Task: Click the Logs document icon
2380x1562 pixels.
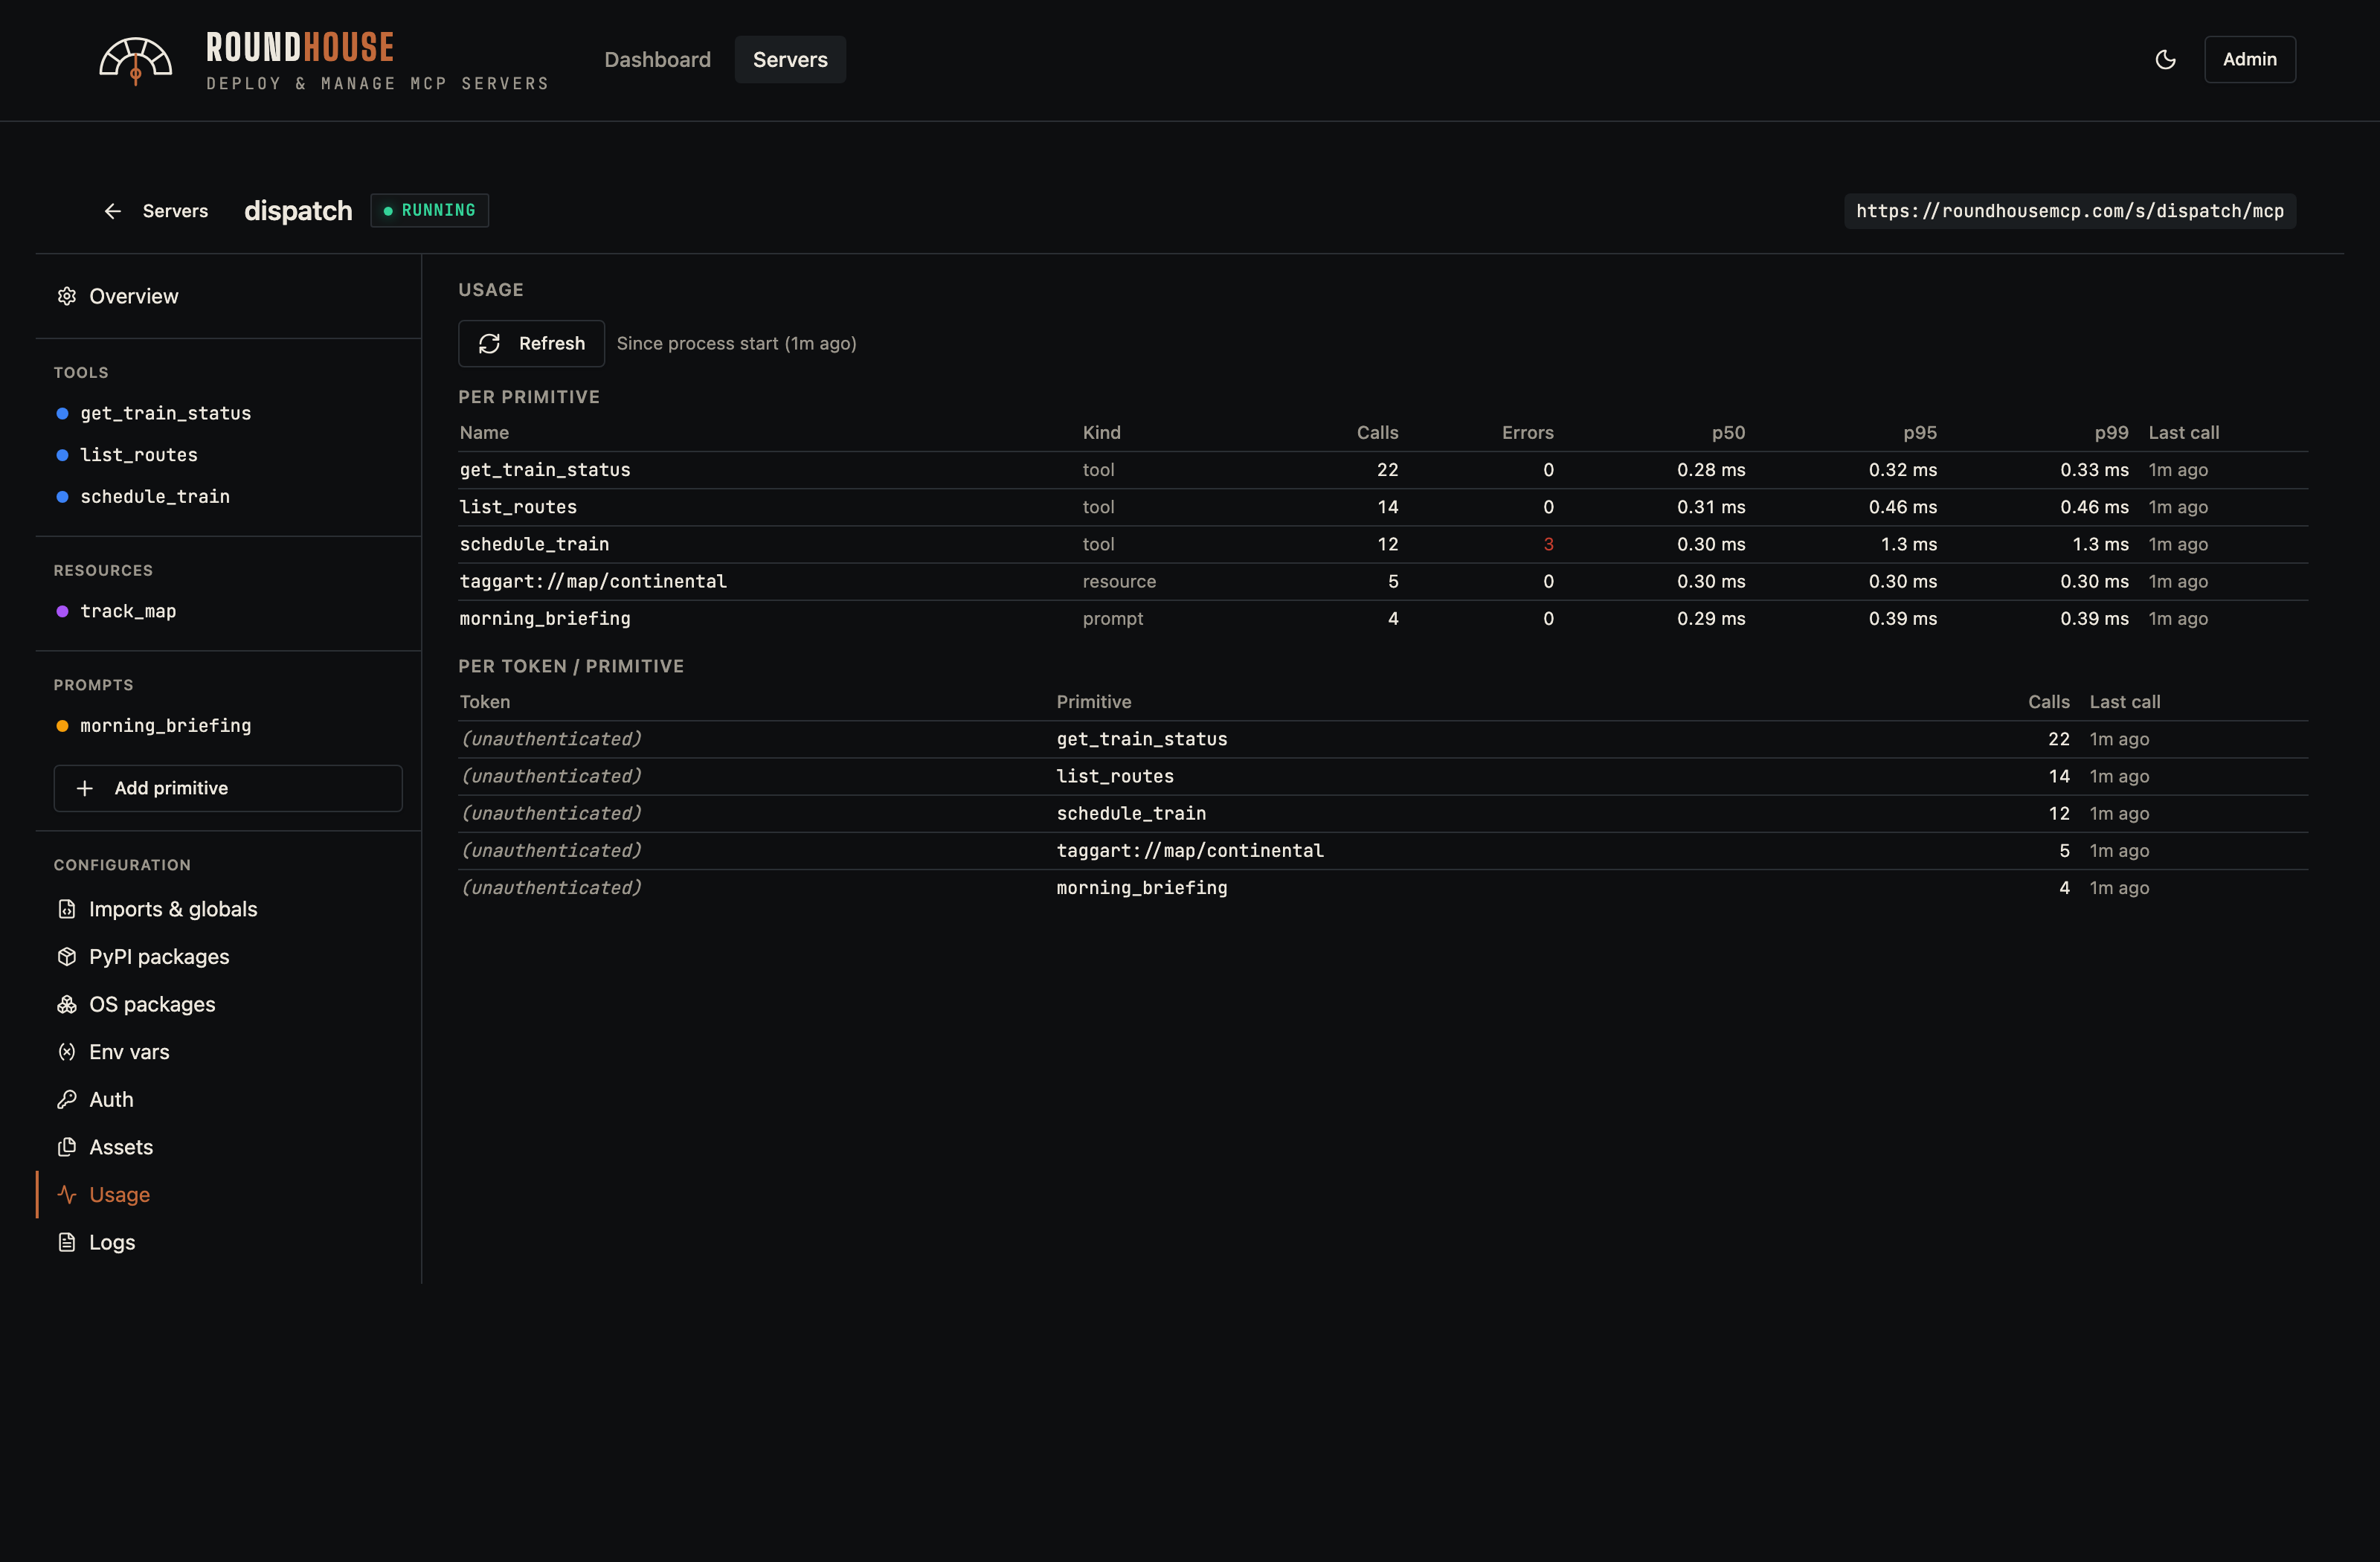Action: pyautogui.click(x=67, y=1242)
